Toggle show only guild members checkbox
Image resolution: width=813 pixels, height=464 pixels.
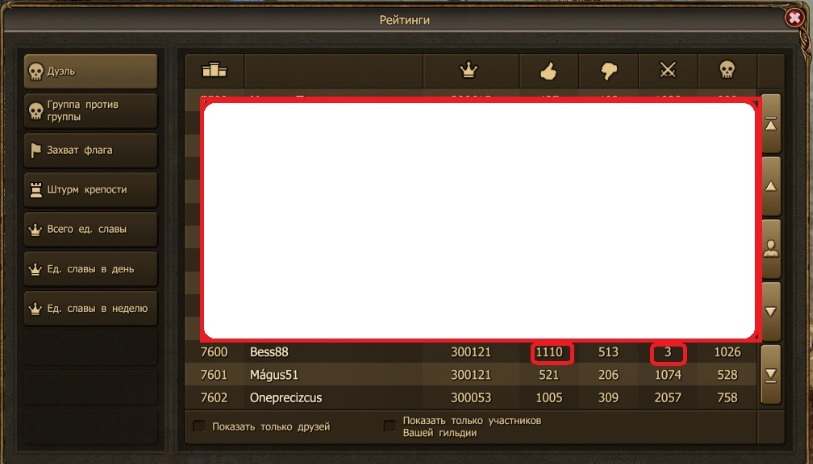(389, 427)
